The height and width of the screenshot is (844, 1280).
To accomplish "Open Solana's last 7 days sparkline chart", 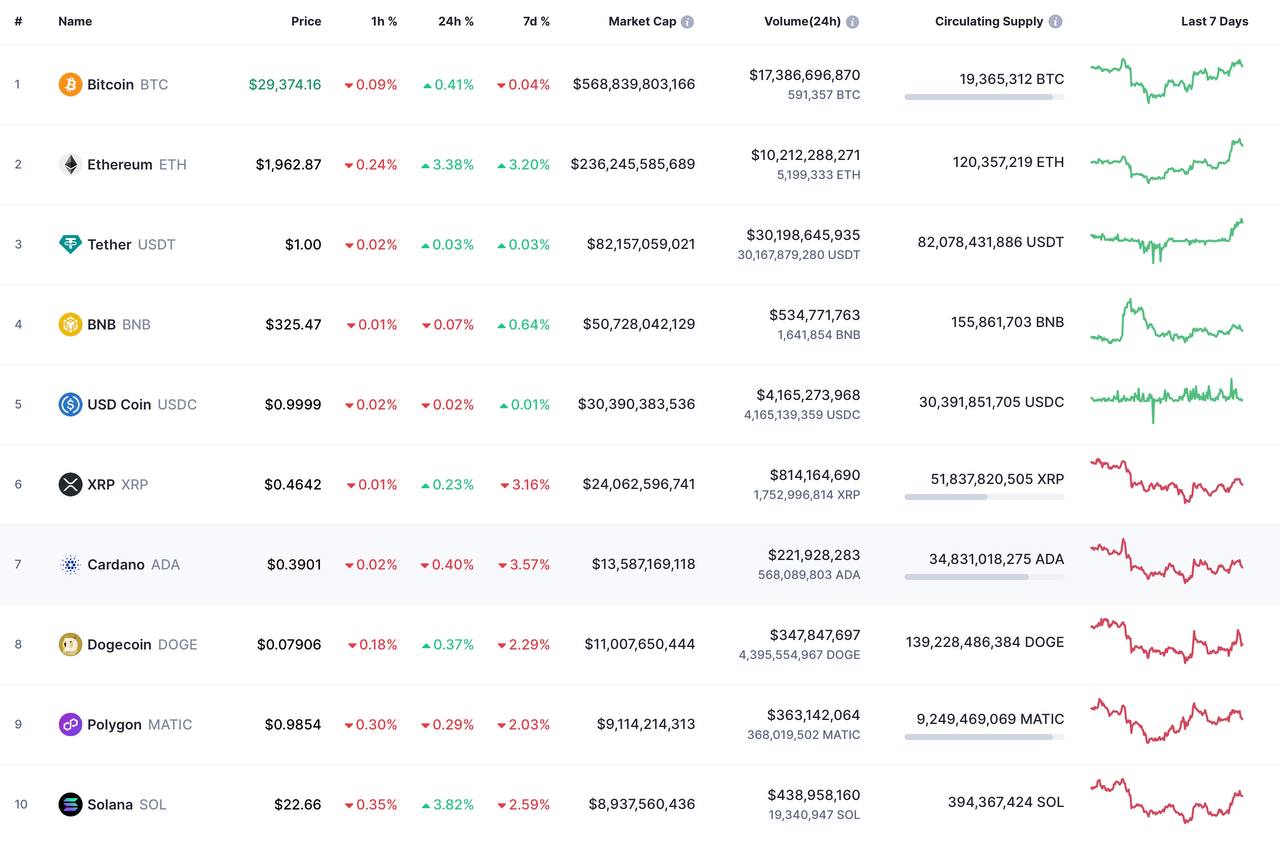I will (1166, 800).
